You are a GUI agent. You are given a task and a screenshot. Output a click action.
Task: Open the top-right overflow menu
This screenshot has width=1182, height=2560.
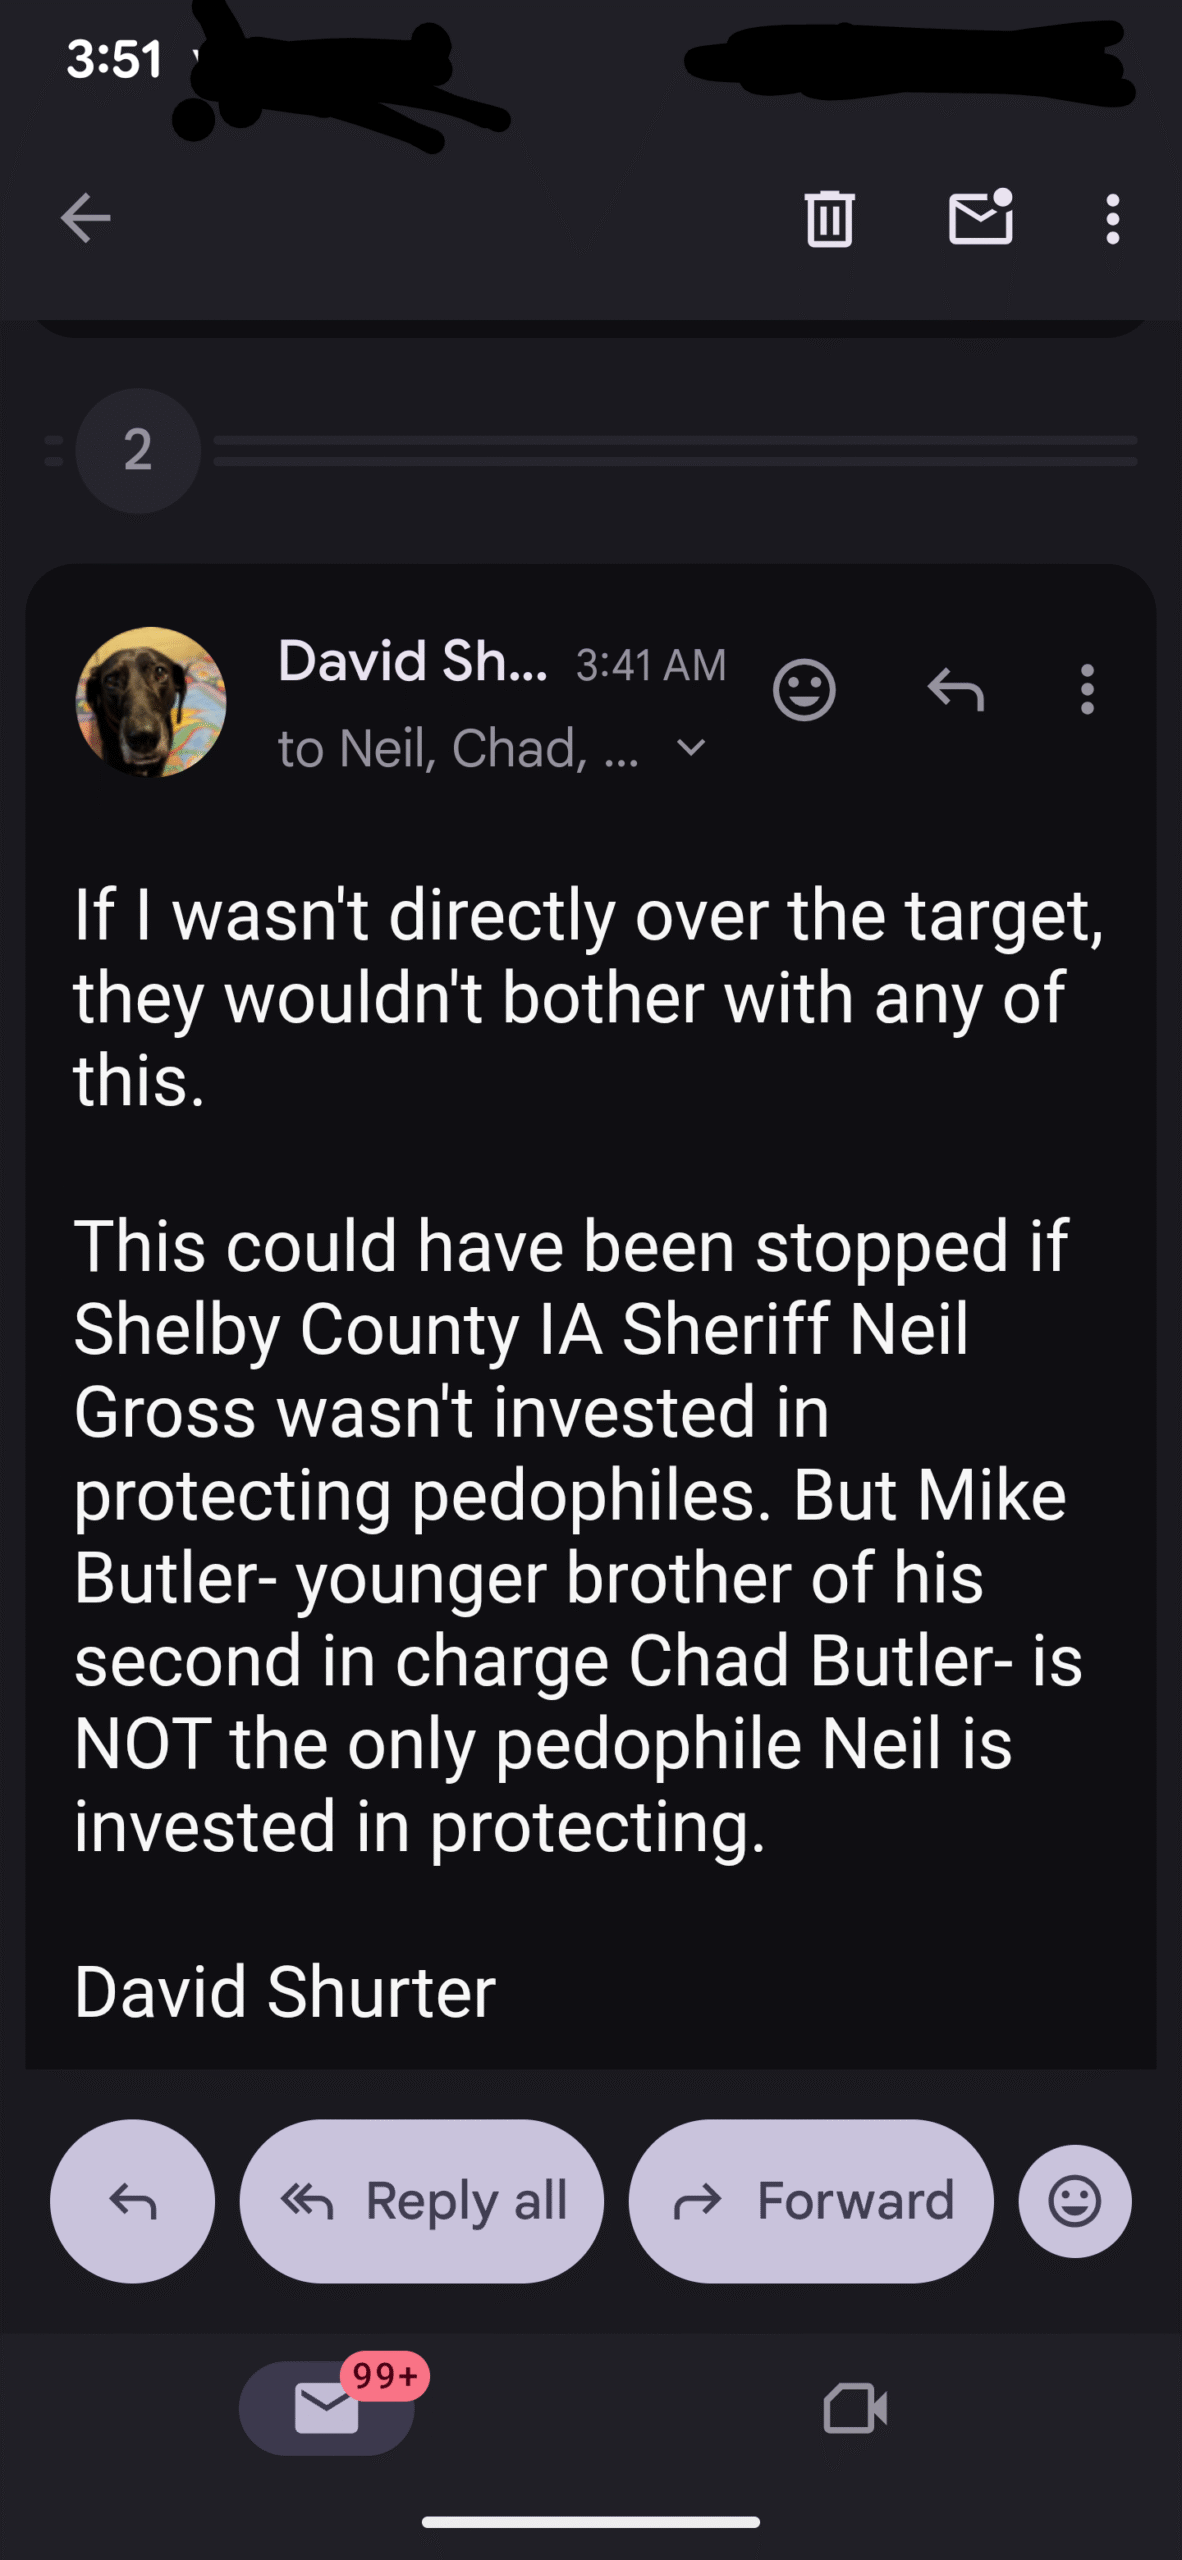[x=1112, y=219]
